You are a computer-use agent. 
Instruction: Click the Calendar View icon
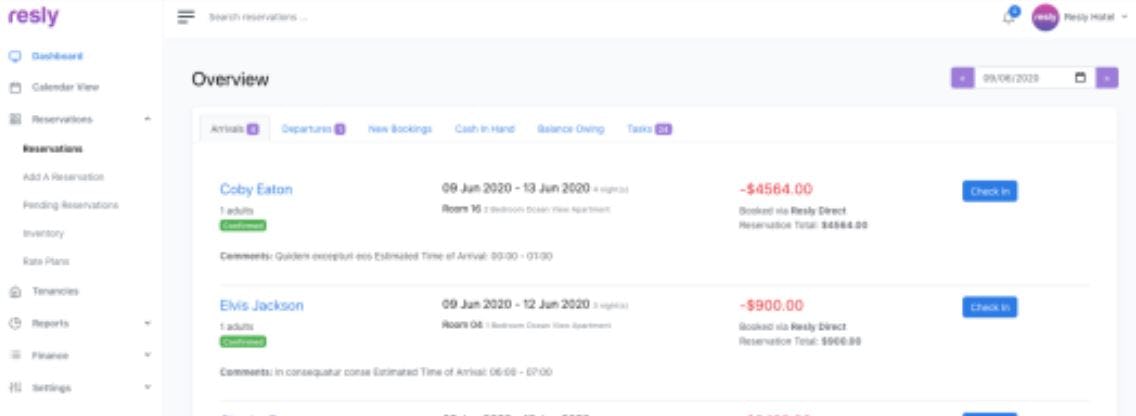tap(15, 87)
